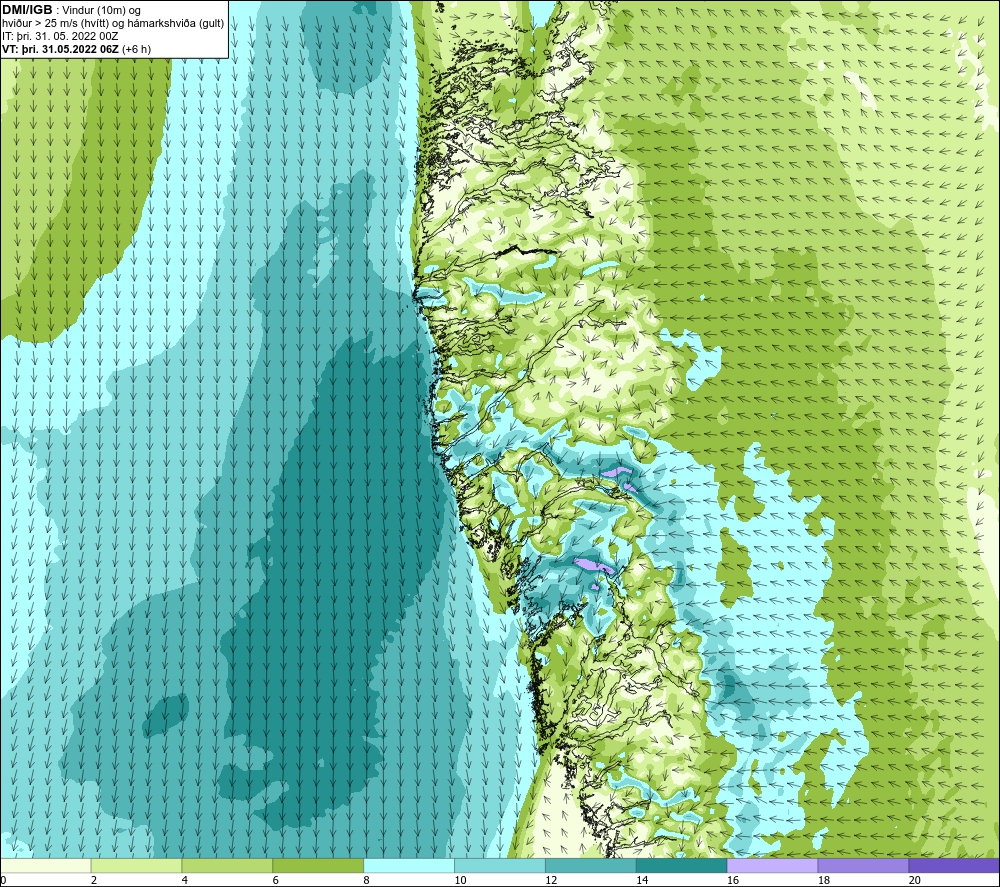The image size is (1000, 887).
Task: Click the 6-8 m/s legend color swatch
Action: [x=318, y=865]
